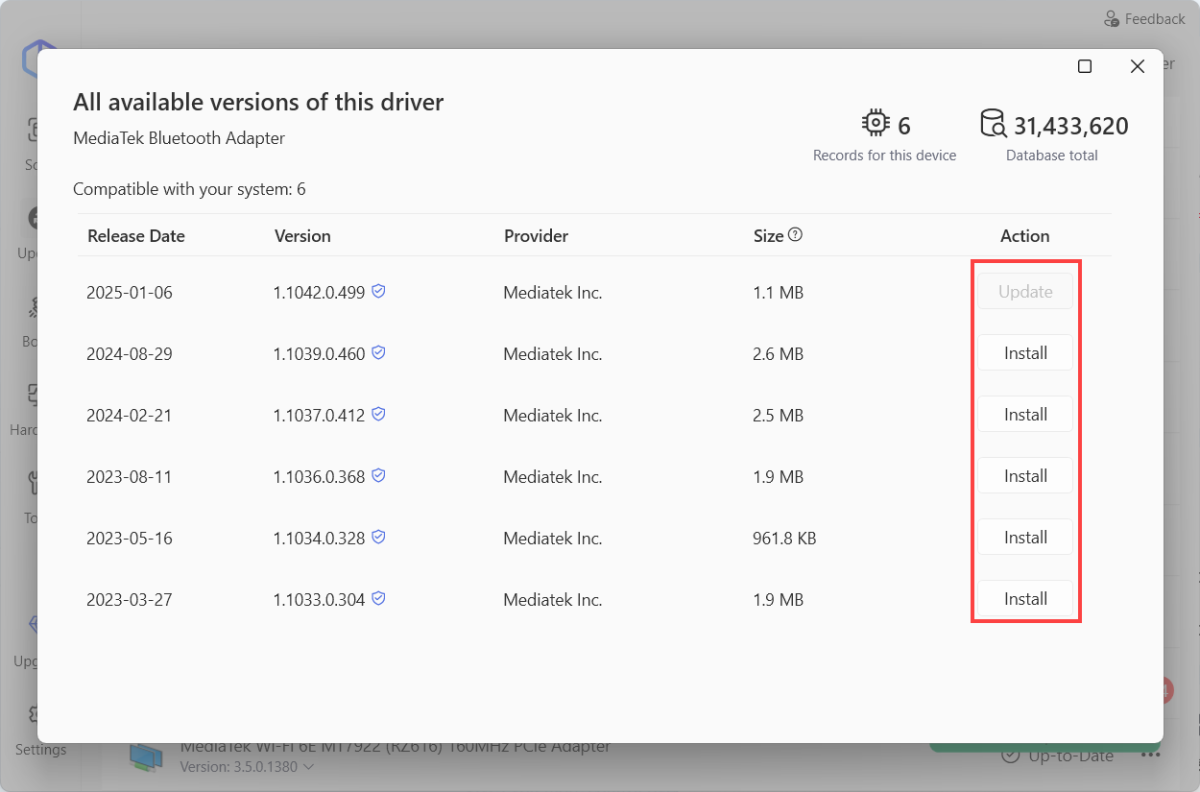
Task: Click the Wi-Fi adapter device icon in main window
Action: [147, 756]
